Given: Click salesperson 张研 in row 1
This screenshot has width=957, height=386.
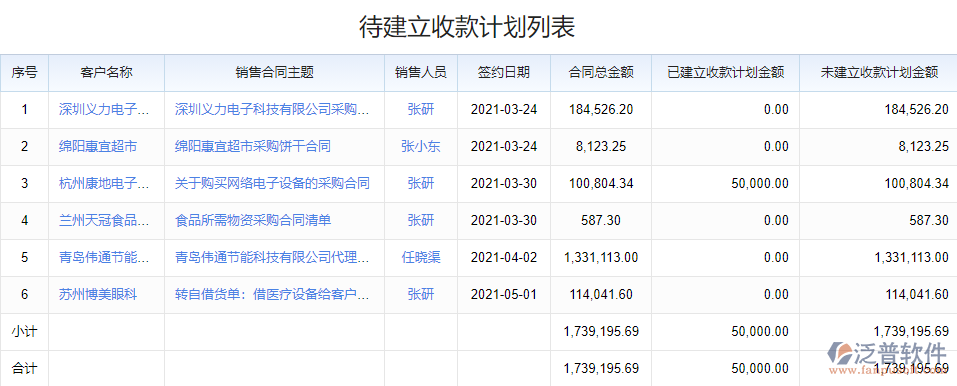Looking at the screenshot, I should tap(421, 110).
